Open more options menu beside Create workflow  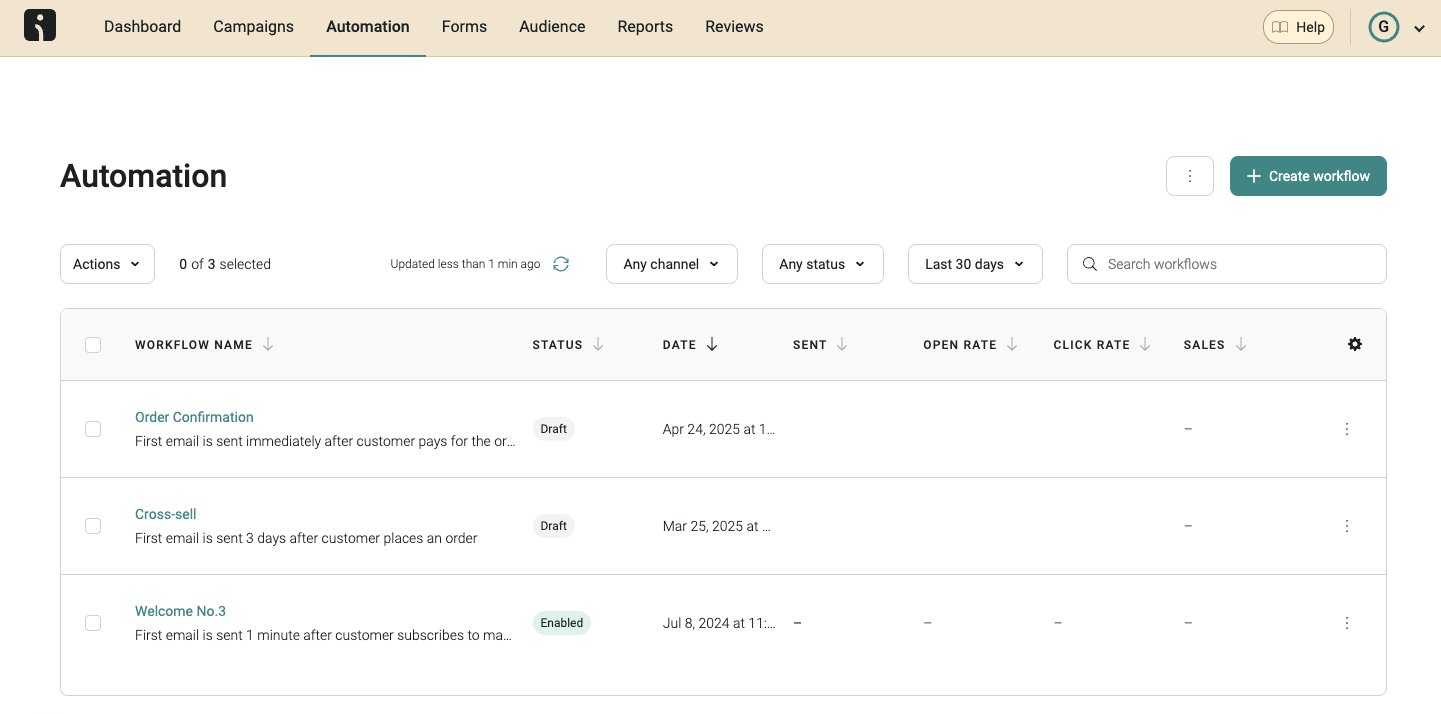click(1190, 176)
